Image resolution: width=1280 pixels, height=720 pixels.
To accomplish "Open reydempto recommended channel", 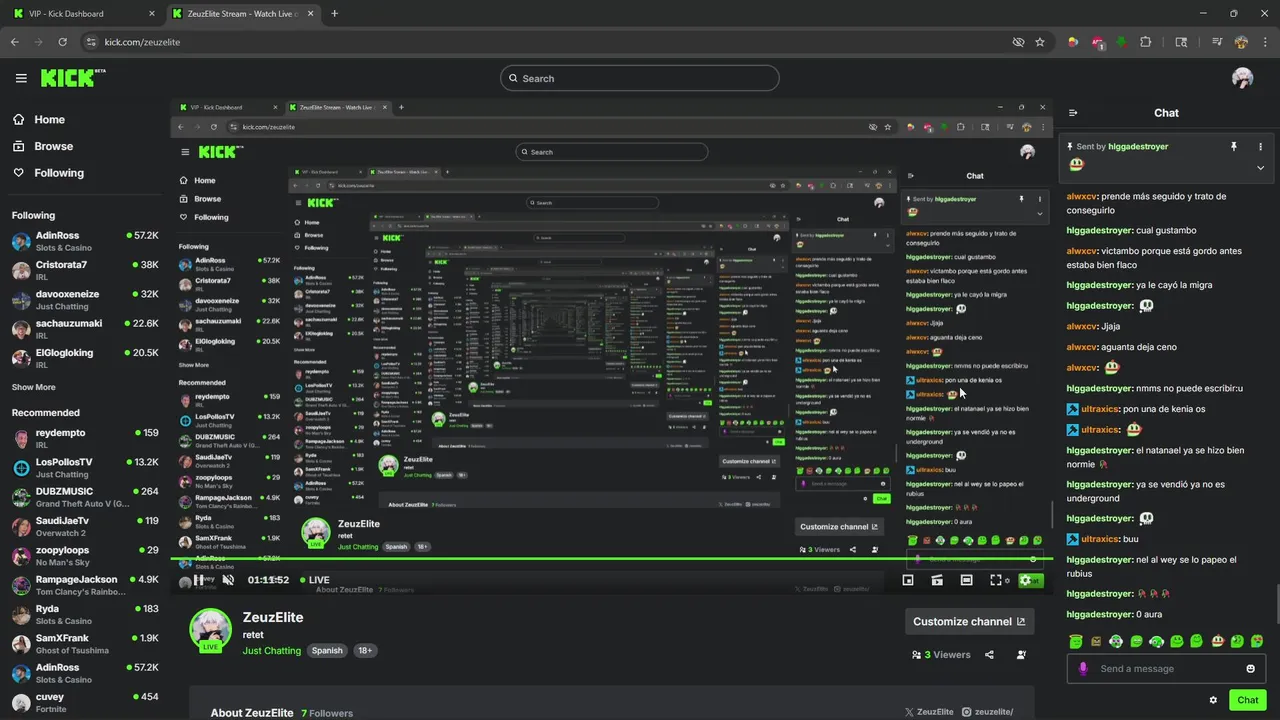I will click(x=85, y=438).
